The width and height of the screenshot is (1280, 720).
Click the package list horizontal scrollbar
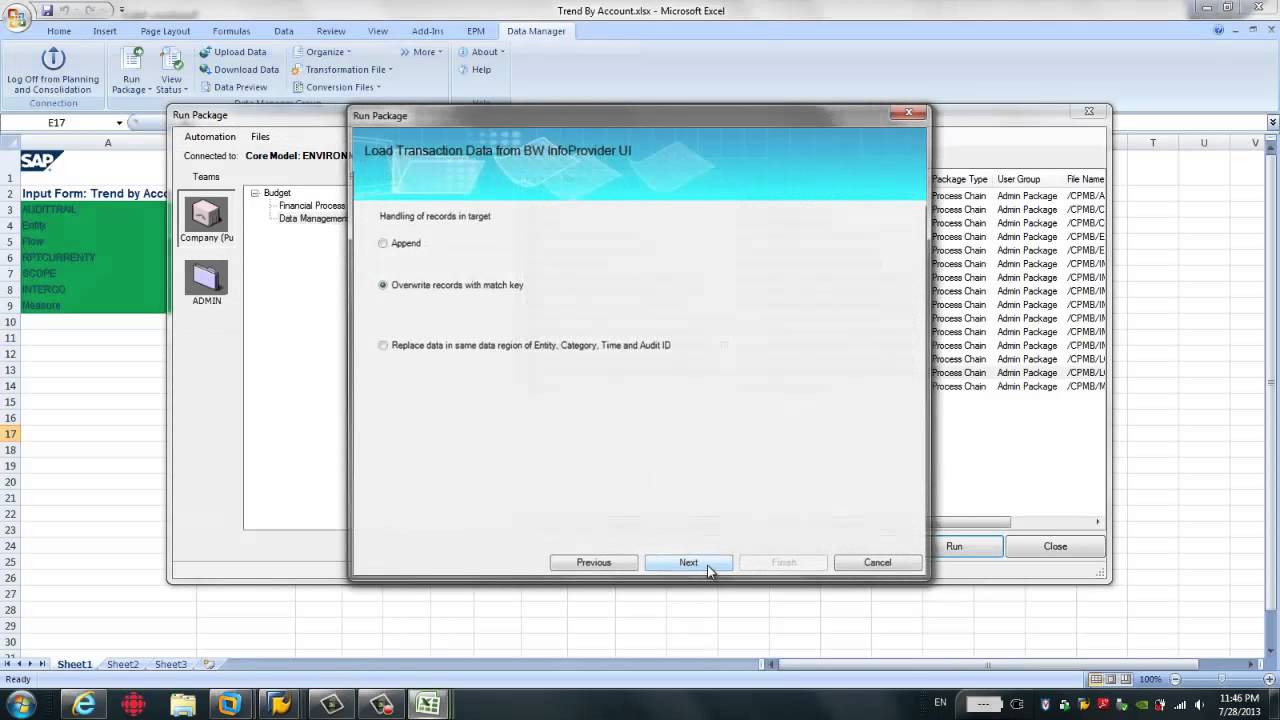click(970, 522)
